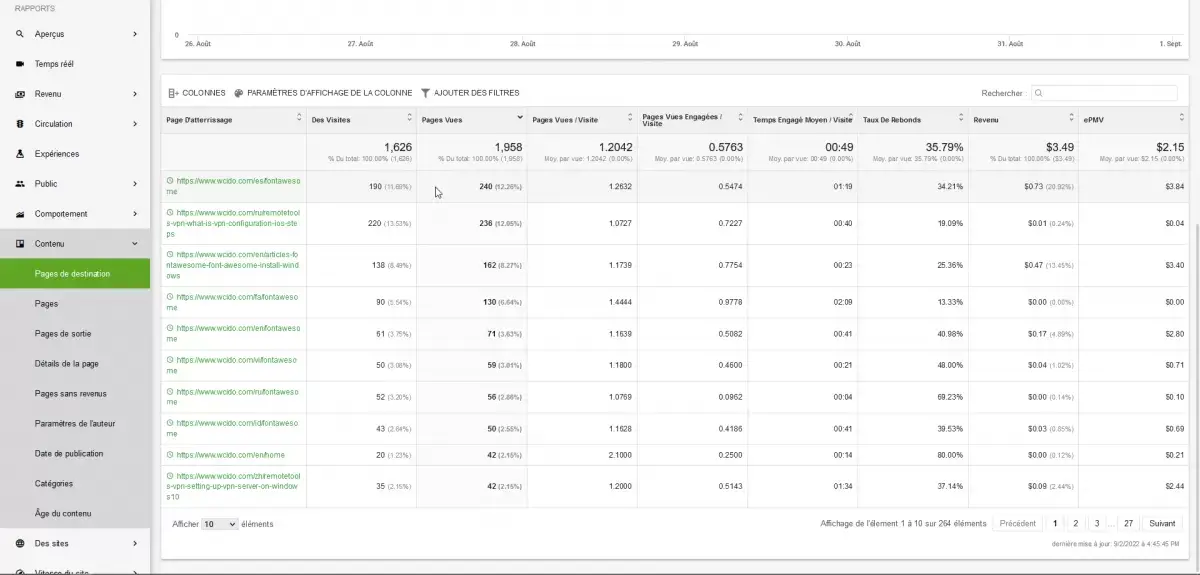The height and width of the screenshot is (575, 1200).
Task: Click the COLONNES button
Action: (197, 93)
